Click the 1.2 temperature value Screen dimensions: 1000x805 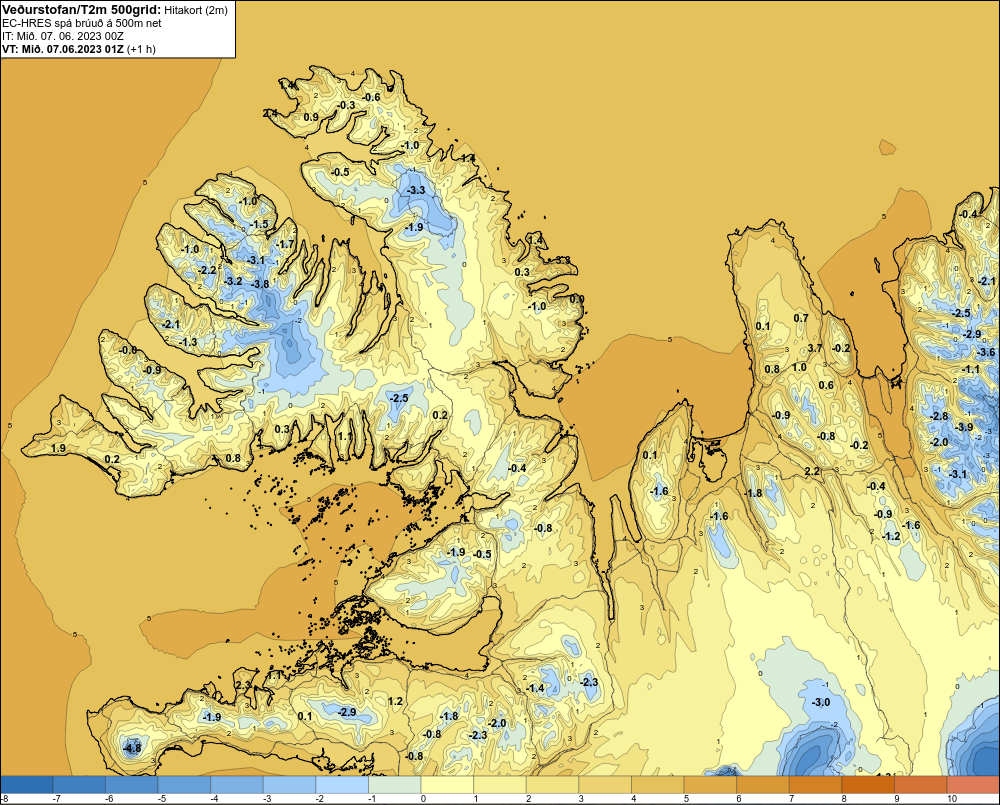(x=395, y=702)
